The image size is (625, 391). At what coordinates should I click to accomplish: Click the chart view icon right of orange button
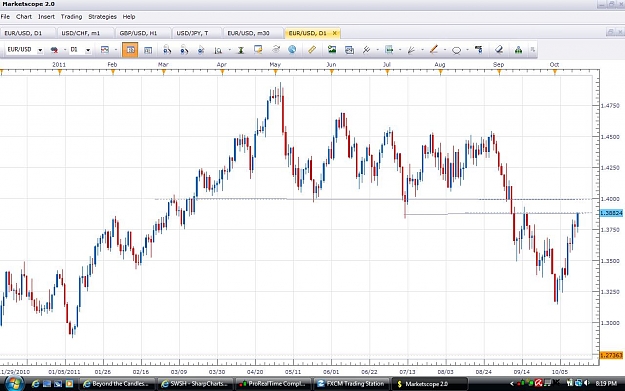[148, 50]
